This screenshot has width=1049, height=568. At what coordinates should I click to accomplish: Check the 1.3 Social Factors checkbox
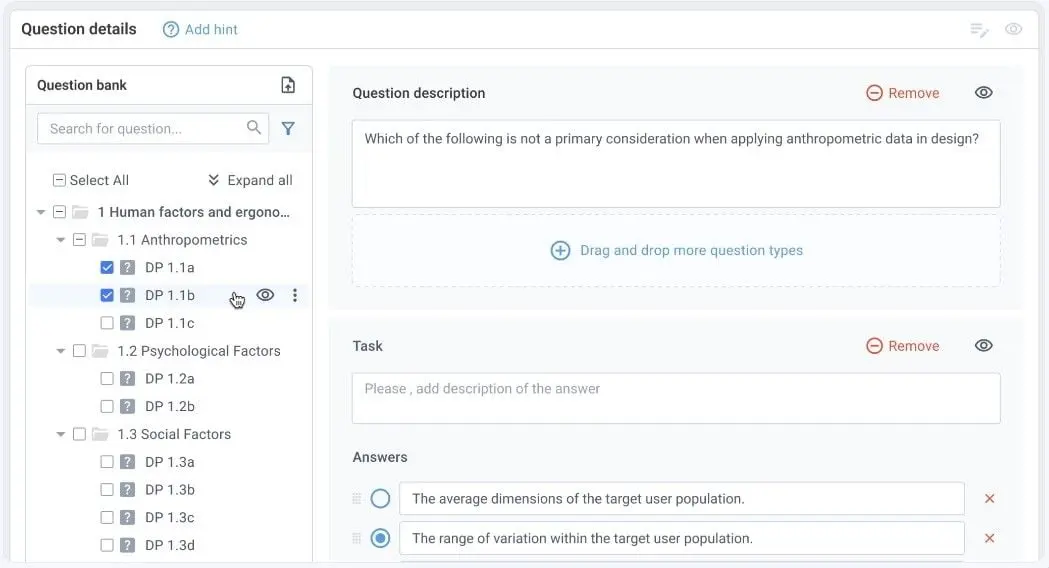[79, 434]
